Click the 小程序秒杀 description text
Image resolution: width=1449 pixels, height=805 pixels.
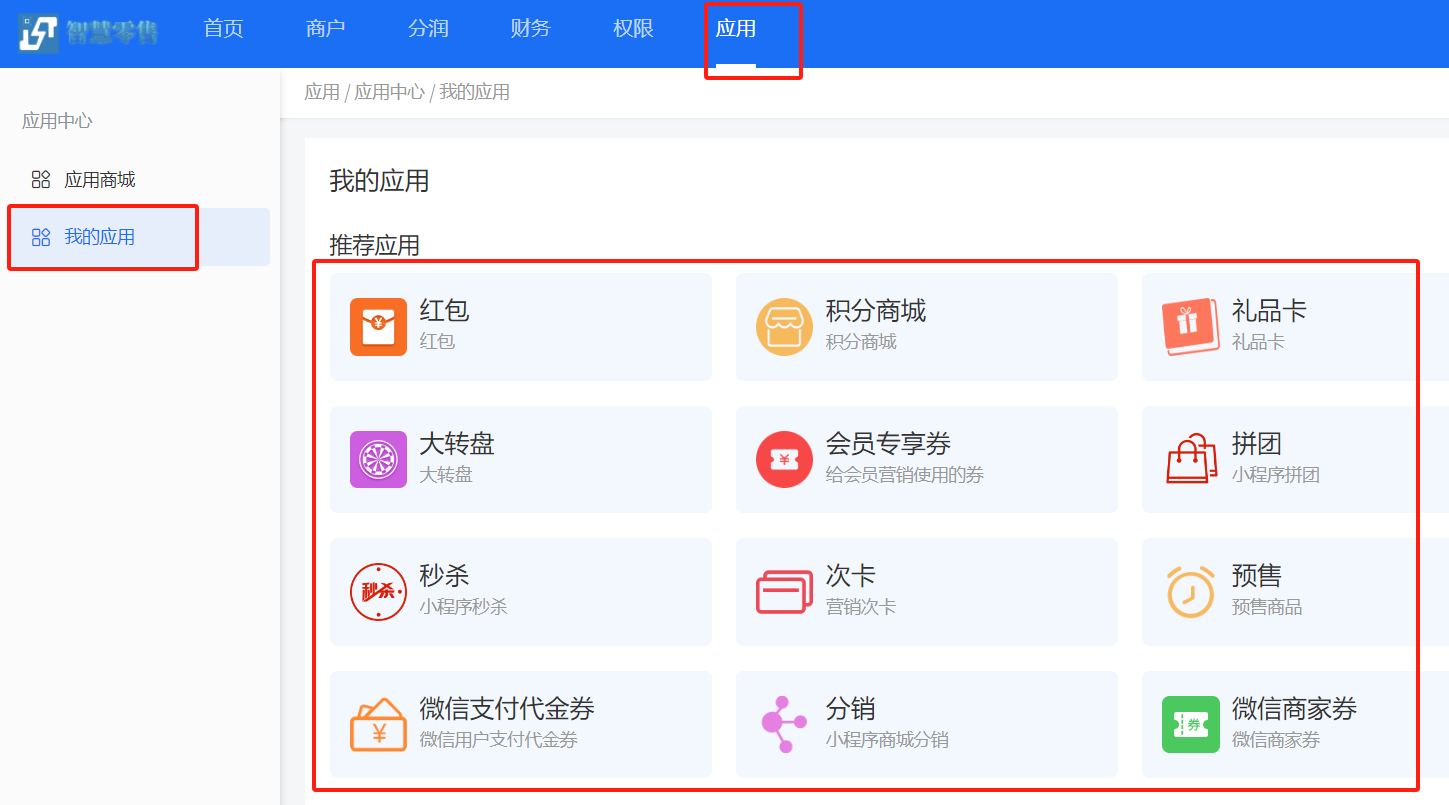pyautogui.click(x=464, y=607)
